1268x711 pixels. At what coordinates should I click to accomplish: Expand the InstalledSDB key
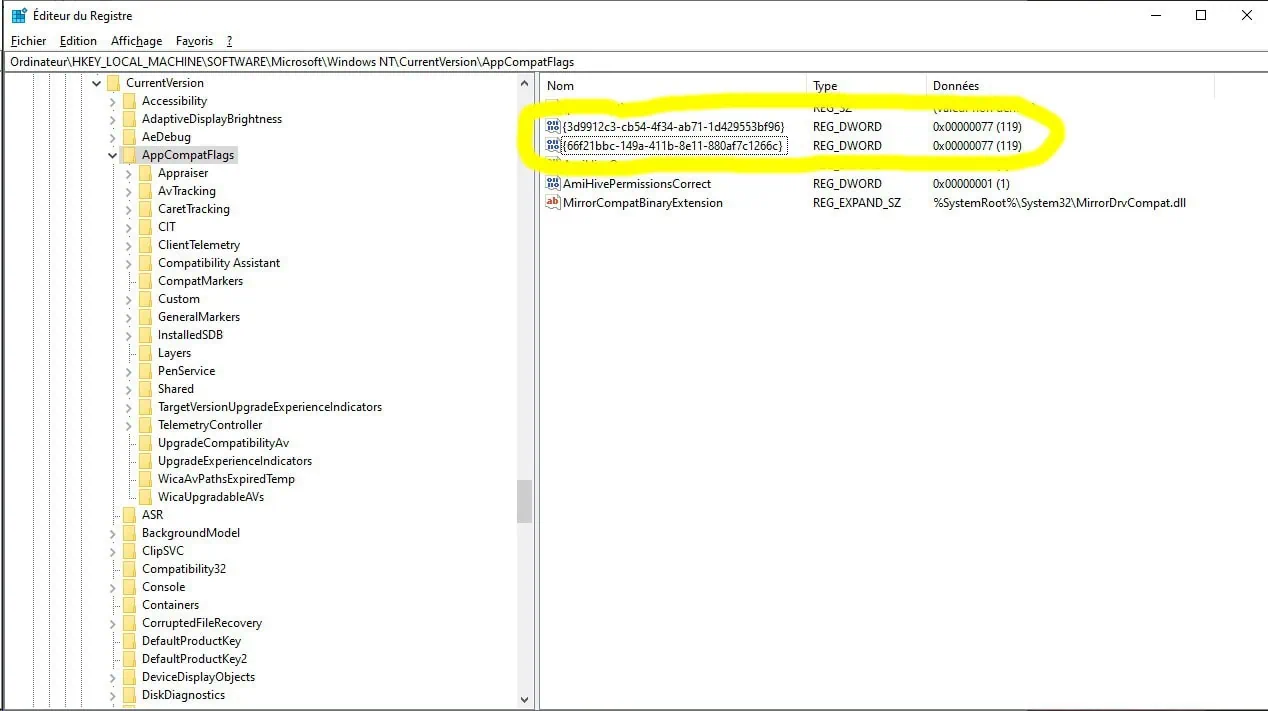(x=129, y=335)
